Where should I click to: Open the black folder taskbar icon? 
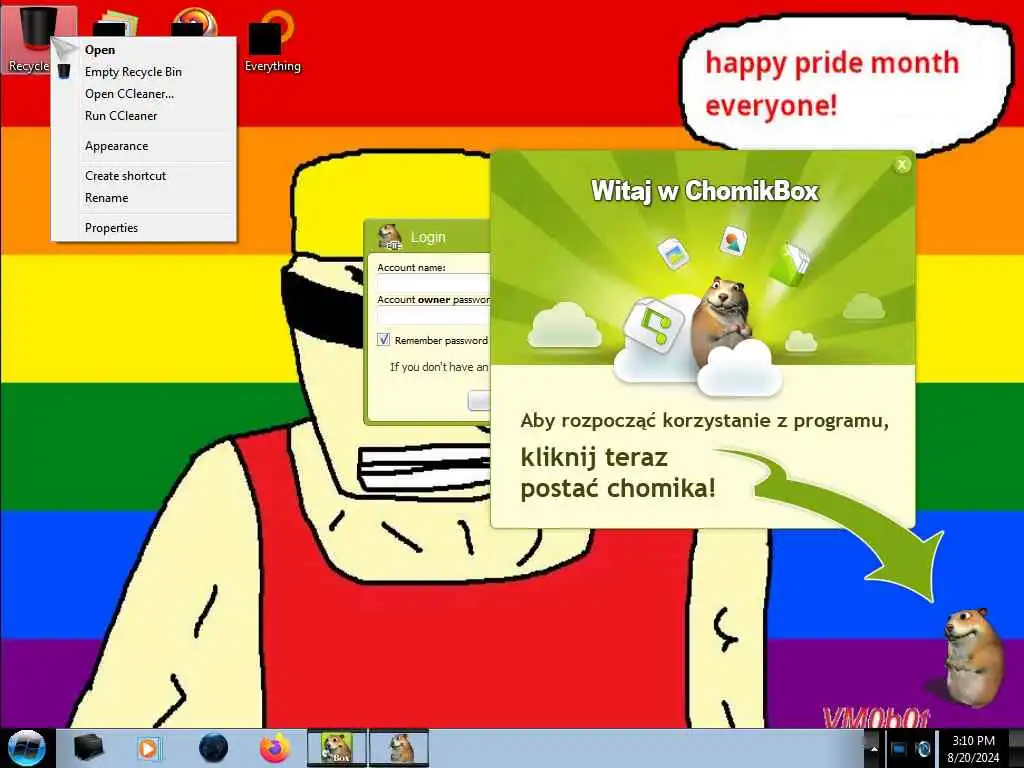coord(88,748)
